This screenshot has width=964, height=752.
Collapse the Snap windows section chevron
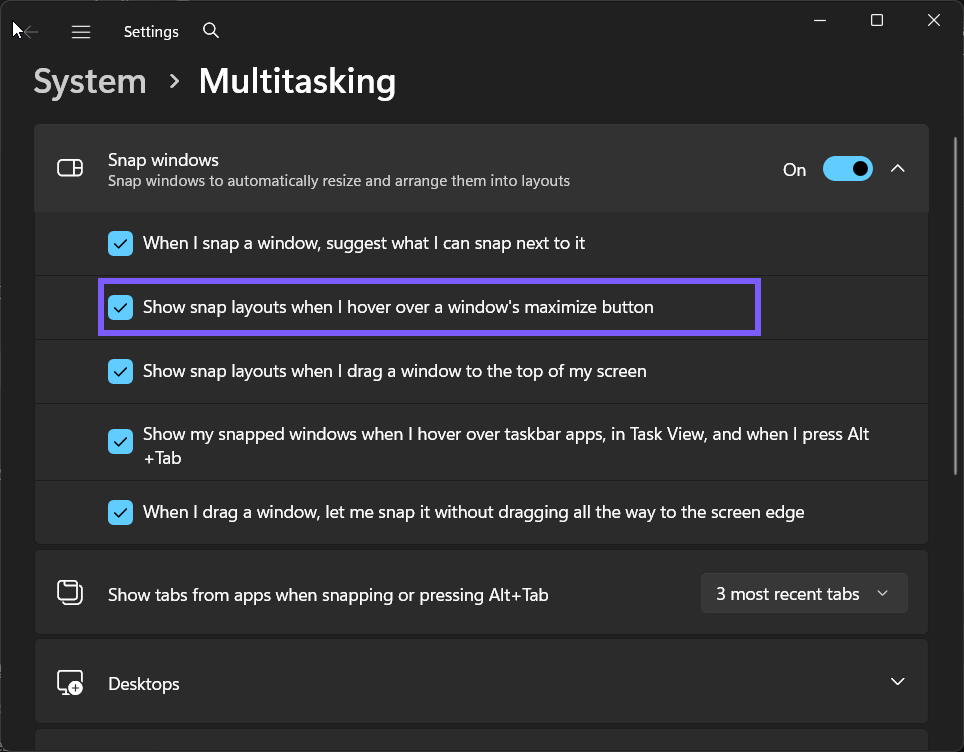click(898, 168)
